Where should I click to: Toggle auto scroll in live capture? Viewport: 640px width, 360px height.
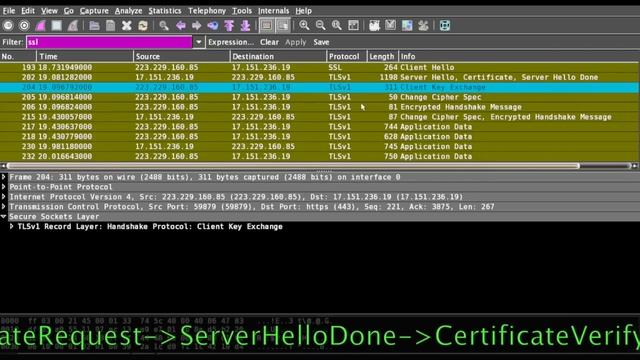(x=283, y=26)
